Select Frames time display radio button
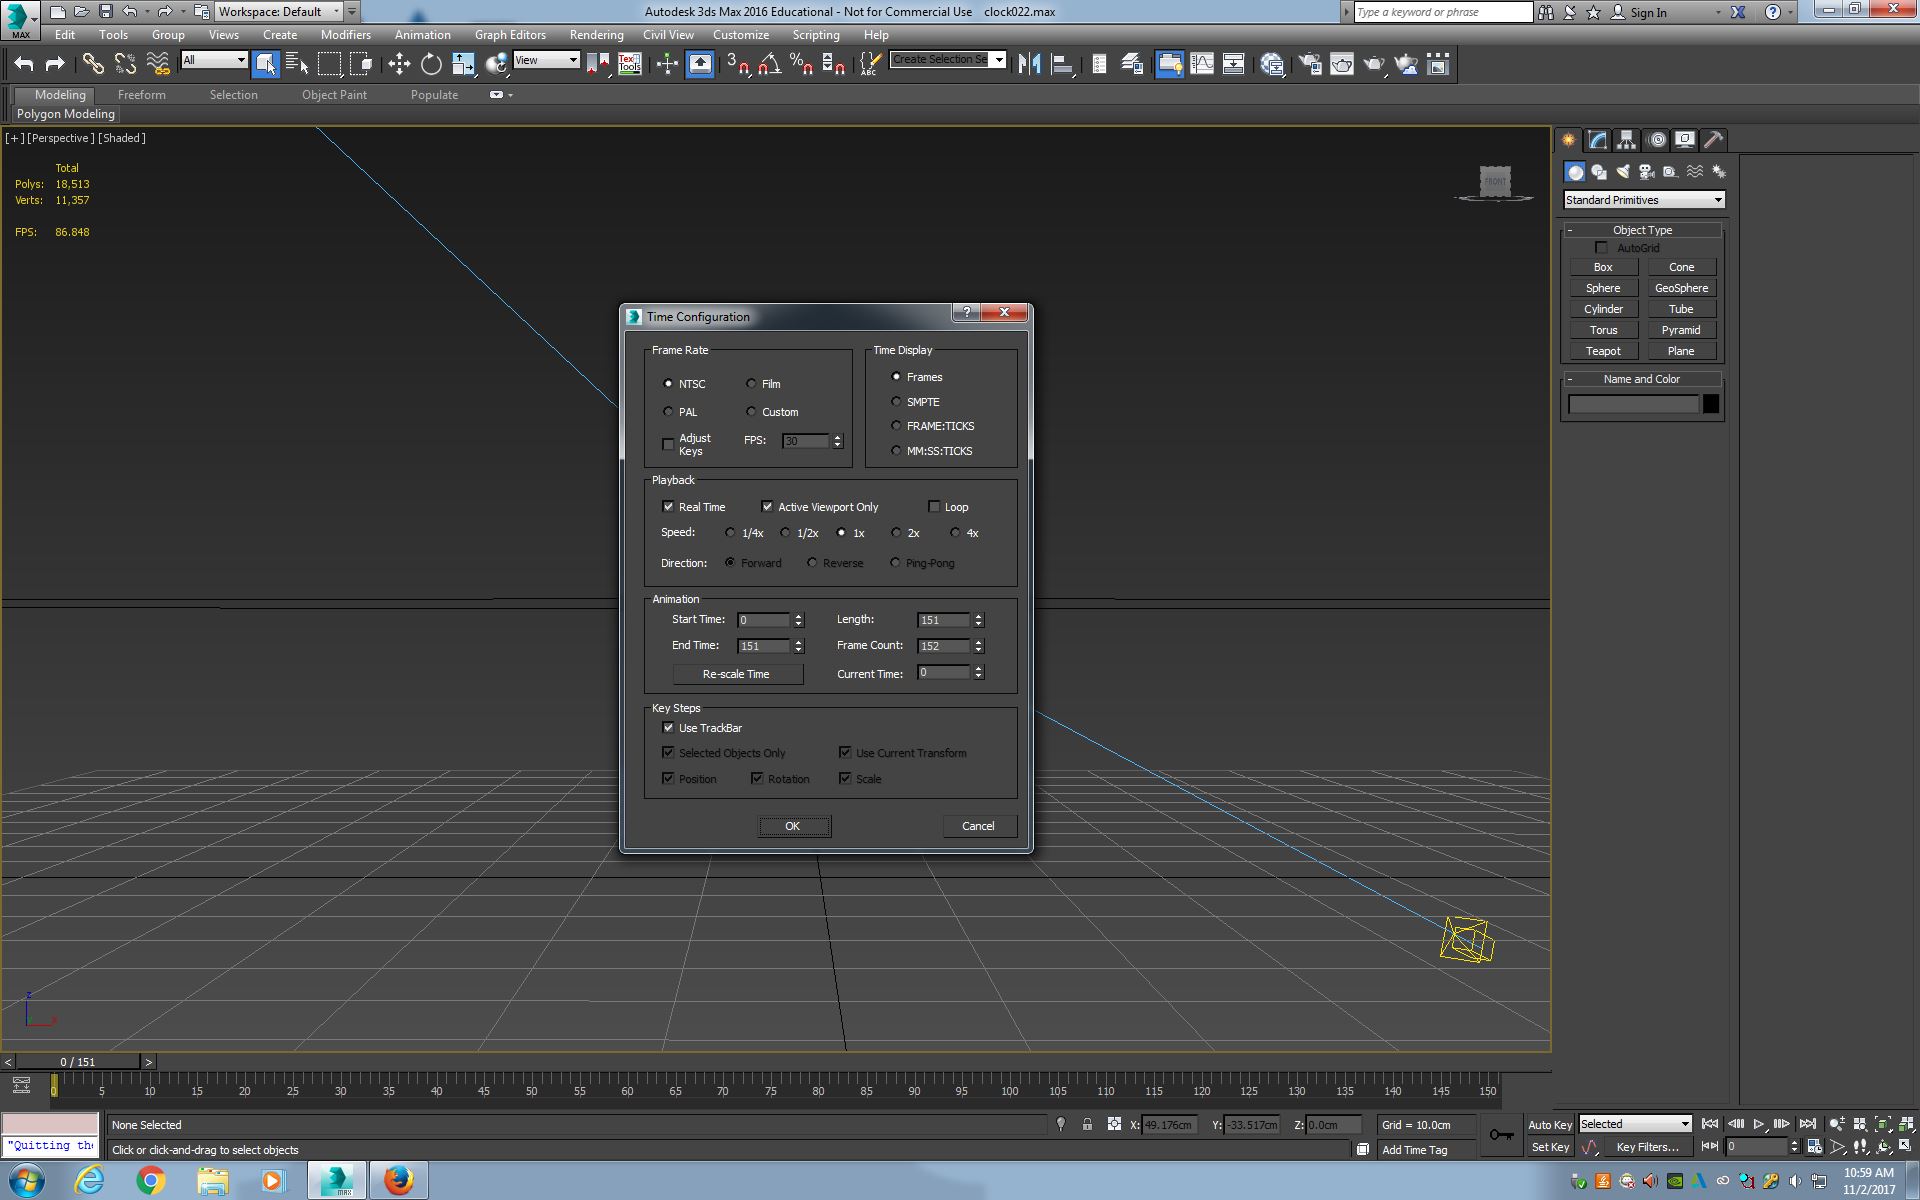 pyautogui.click(x=896, y=376)
